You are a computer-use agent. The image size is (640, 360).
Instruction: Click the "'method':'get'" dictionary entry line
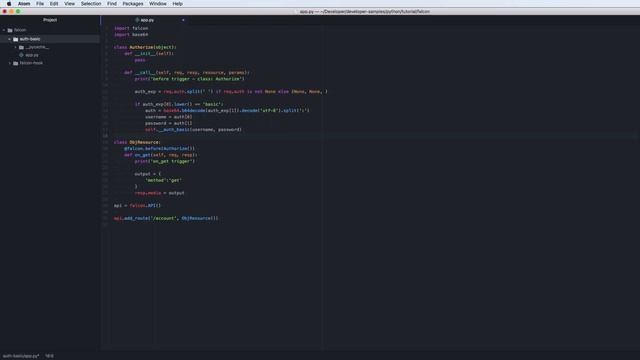point(163,180)
